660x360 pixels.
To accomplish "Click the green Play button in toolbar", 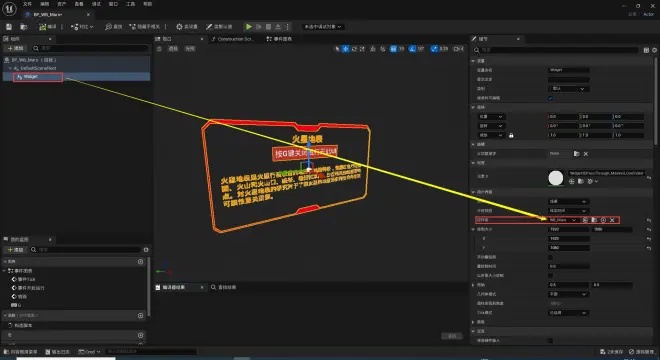I will tap(249, 27).
